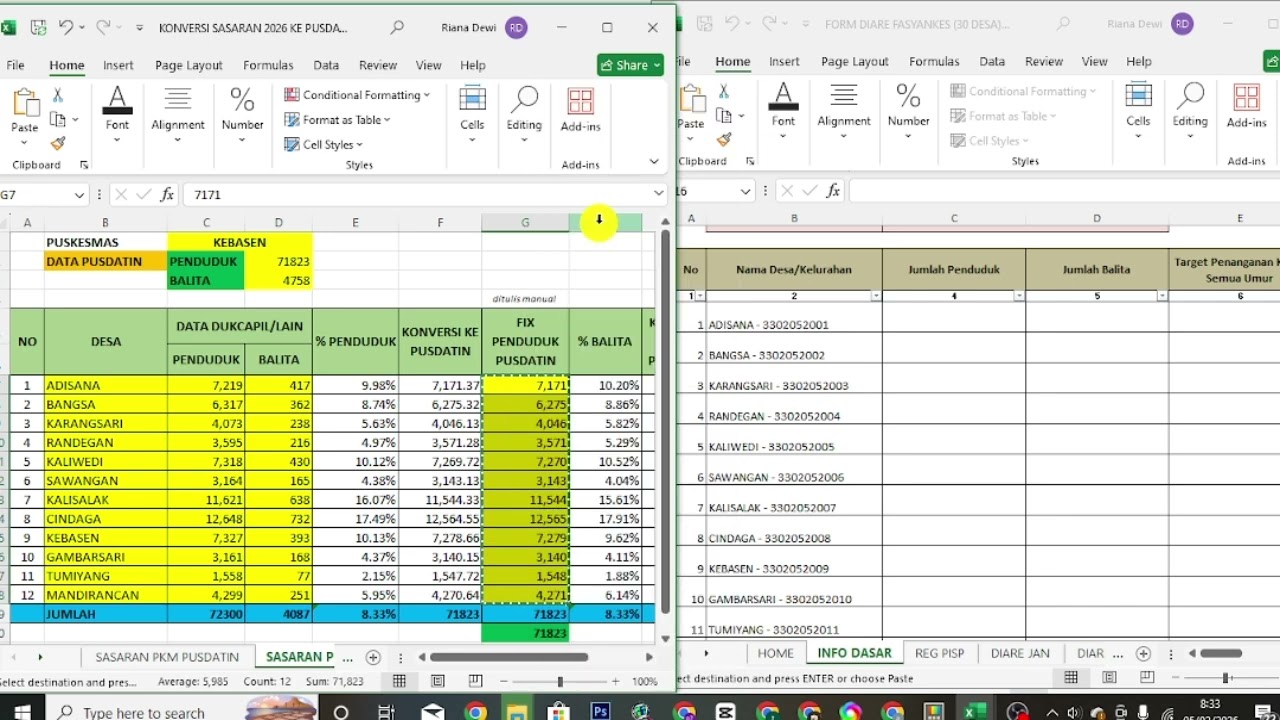The height and width of the screenshot is (720, 1280).
Task: Add new sheet in right window
Action: (1143, 653)
